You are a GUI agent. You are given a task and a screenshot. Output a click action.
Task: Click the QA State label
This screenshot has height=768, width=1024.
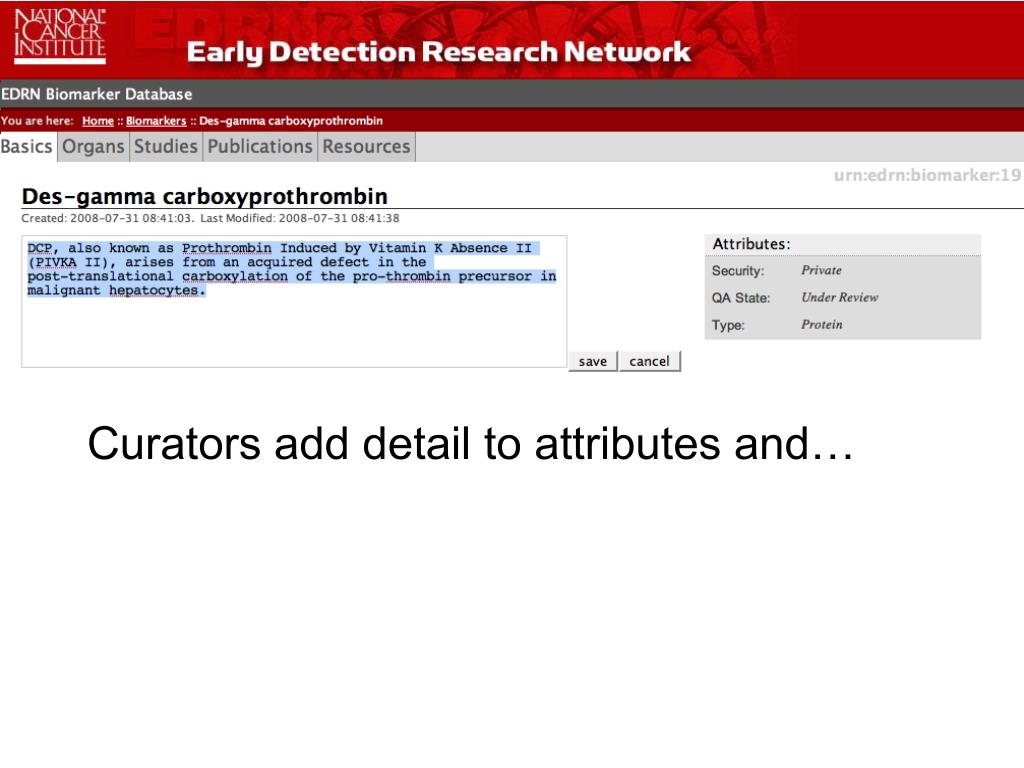(741, 298)
